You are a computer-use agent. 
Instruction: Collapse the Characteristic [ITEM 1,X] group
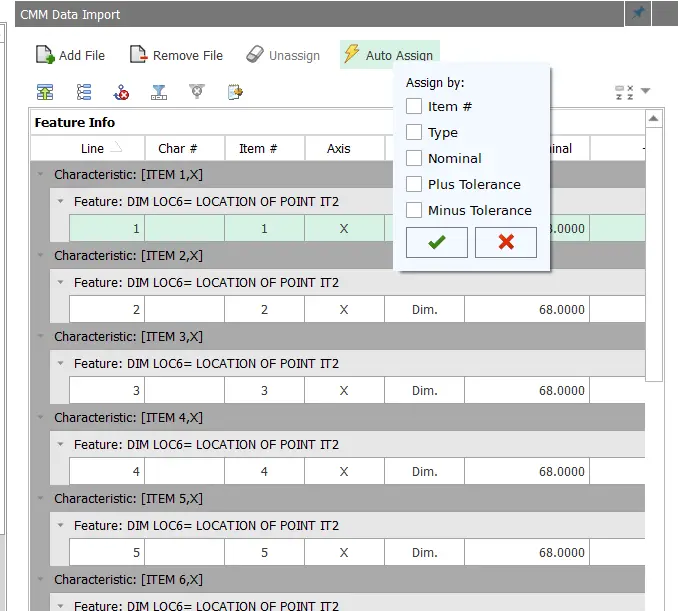point(41,174)
